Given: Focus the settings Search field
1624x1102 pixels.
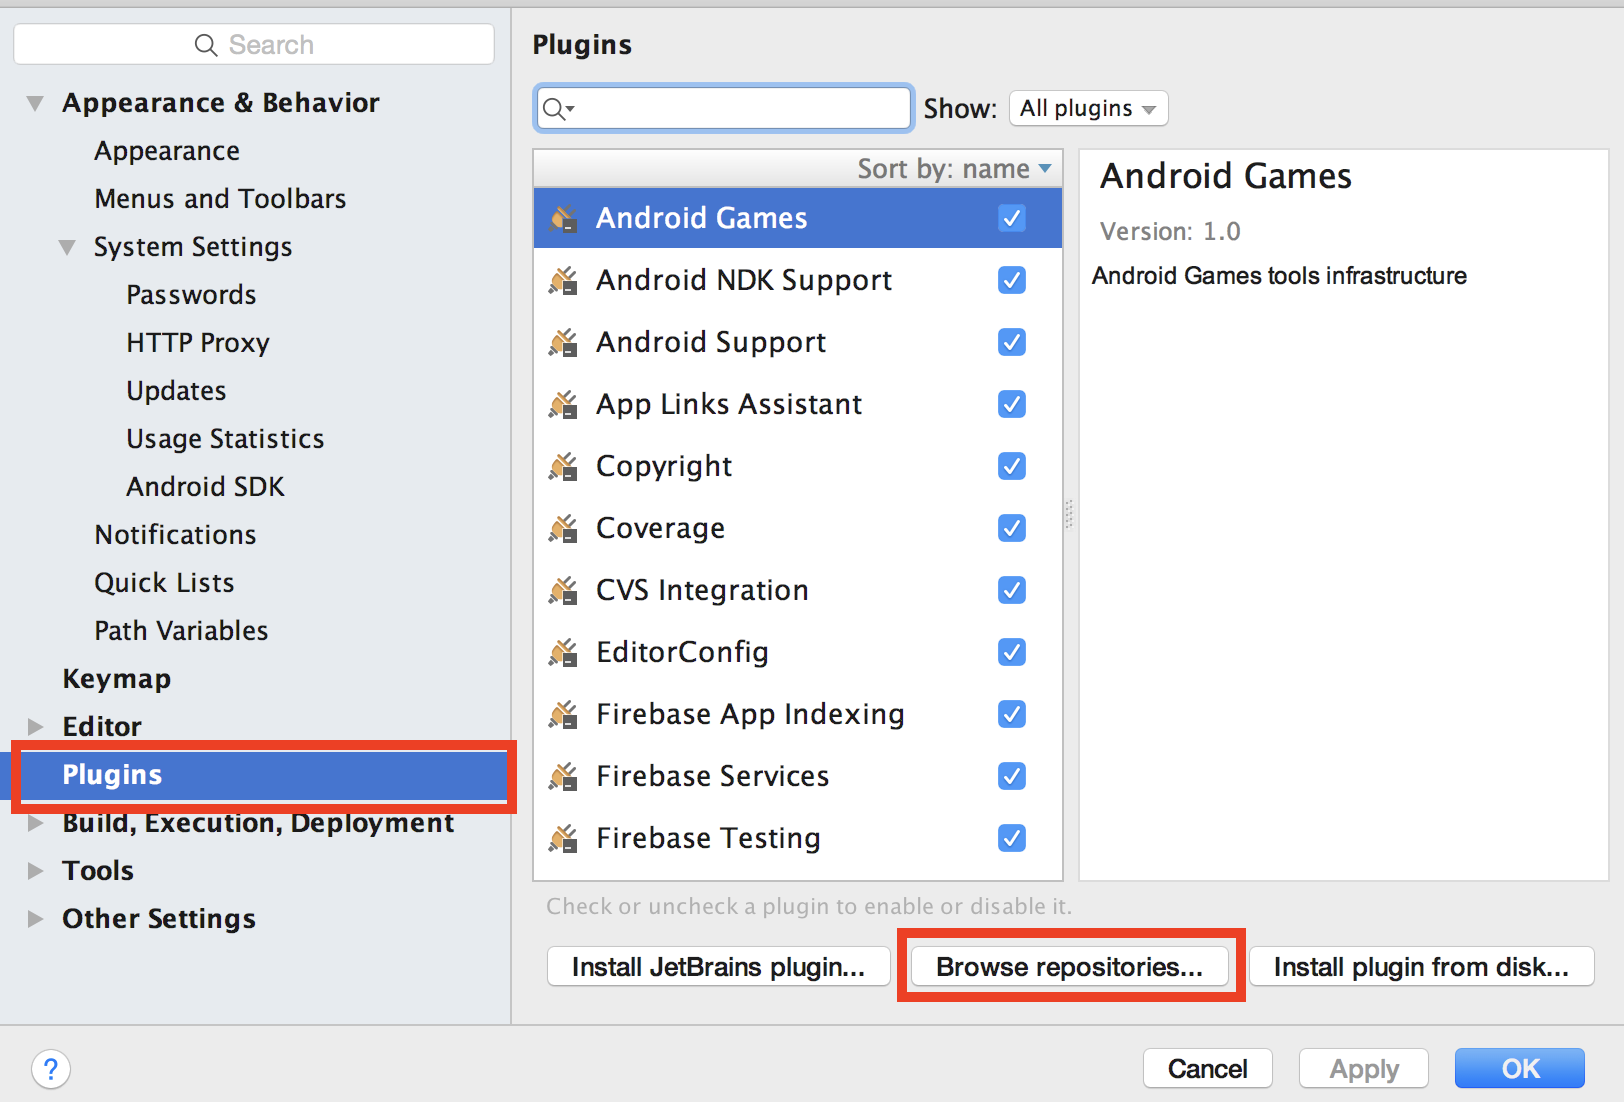Looking at the screenshot, I should (254, 45).
